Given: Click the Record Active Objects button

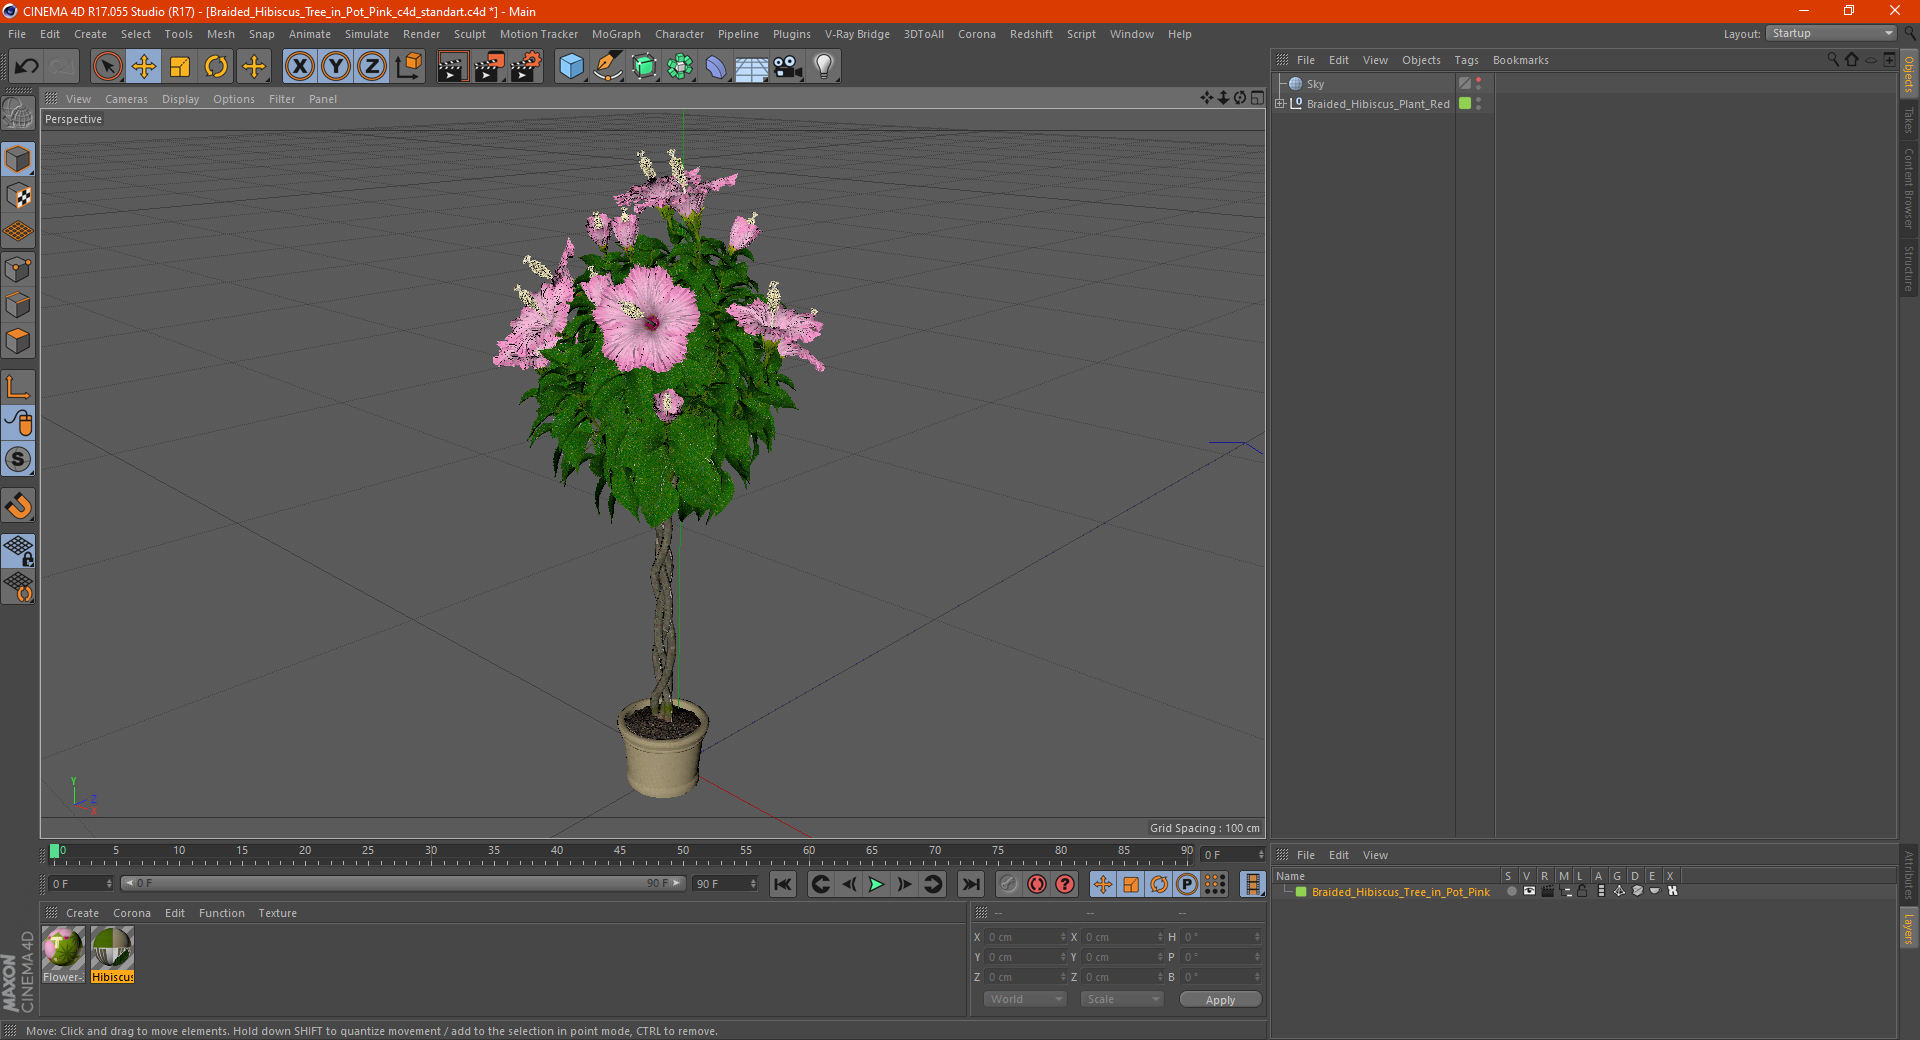Looking at the screenshot, I should 1009,884.
